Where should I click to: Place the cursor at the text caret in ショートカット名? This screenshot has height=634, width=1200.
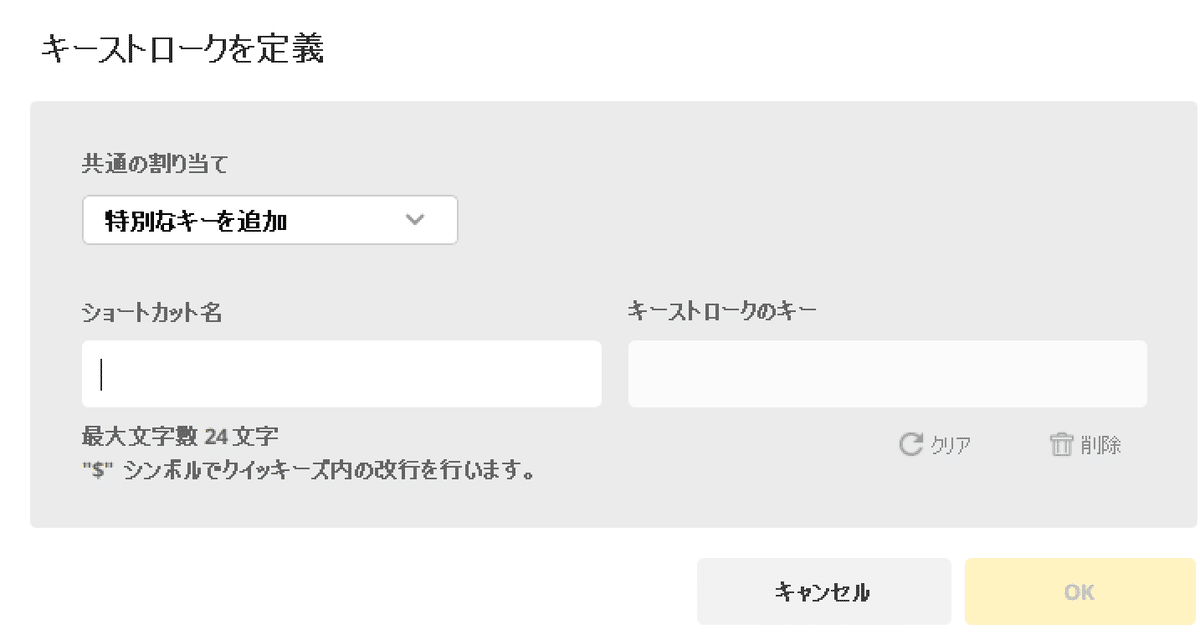pos(102,374)
